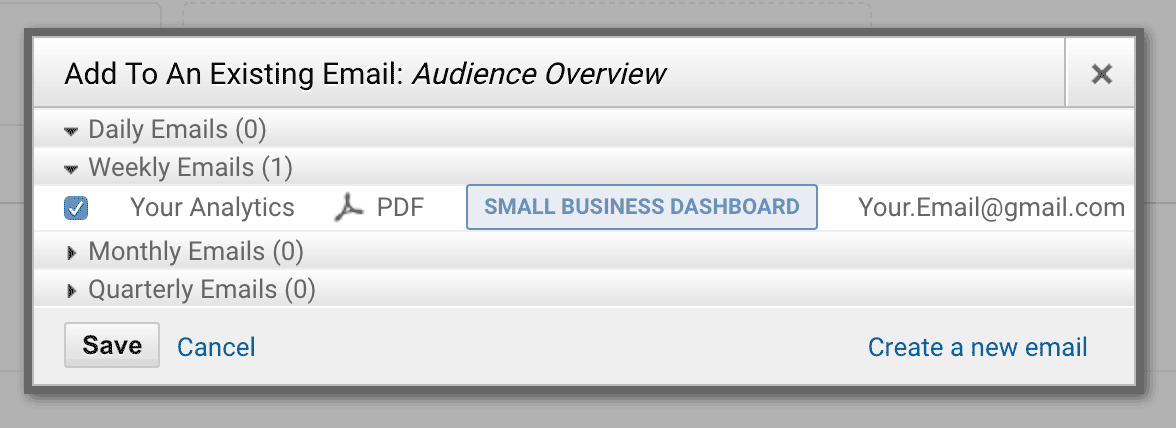
Task: Click the PDF format label text
Action: pos(400,208)
